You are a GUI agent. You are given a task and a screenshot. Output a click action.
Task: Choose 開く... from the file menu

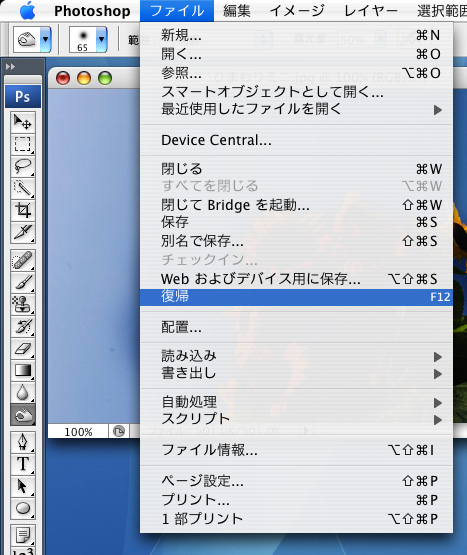click(x=296, y=54)
